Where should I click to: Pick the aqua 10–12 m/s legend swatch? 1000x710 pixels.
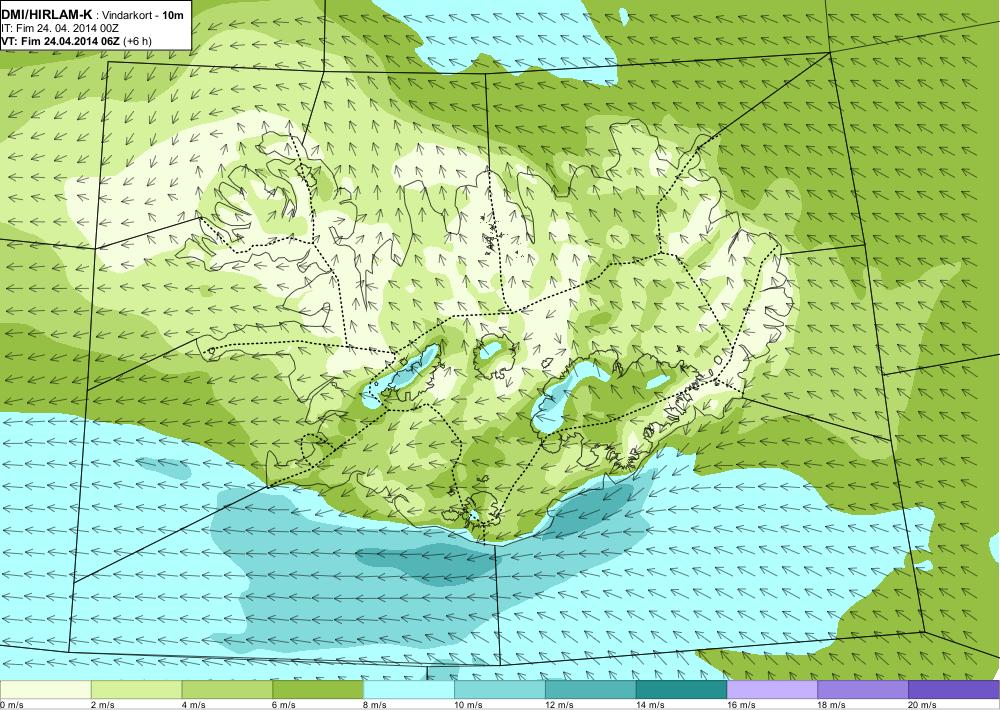point(499,690)
